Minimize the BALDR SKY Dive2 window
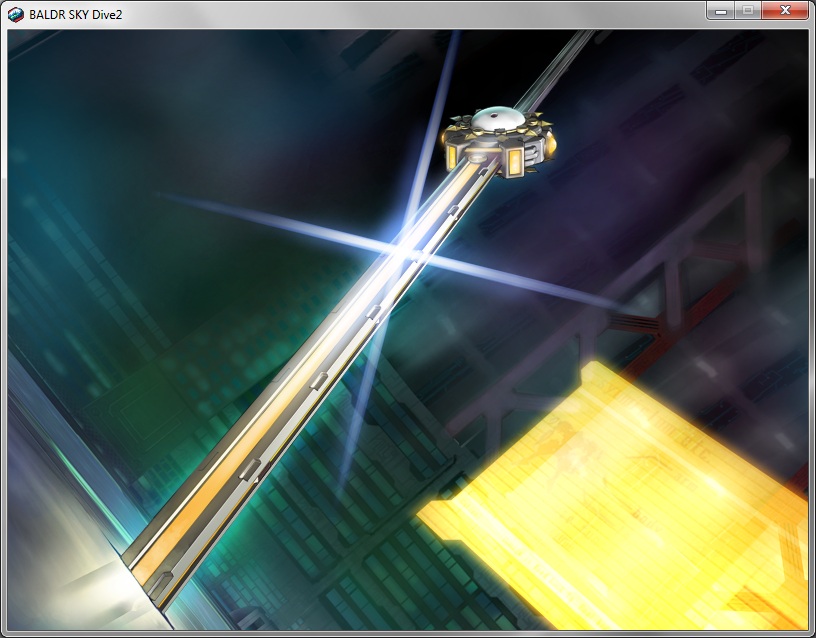The height and width of the screenshot is (638, 816). click(x=721, y=10)
